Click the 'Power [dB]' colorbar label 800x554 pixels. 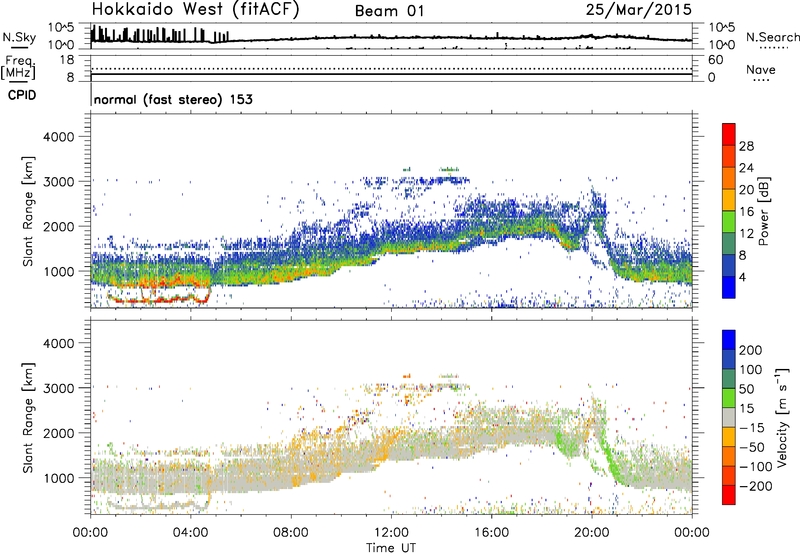763,211
